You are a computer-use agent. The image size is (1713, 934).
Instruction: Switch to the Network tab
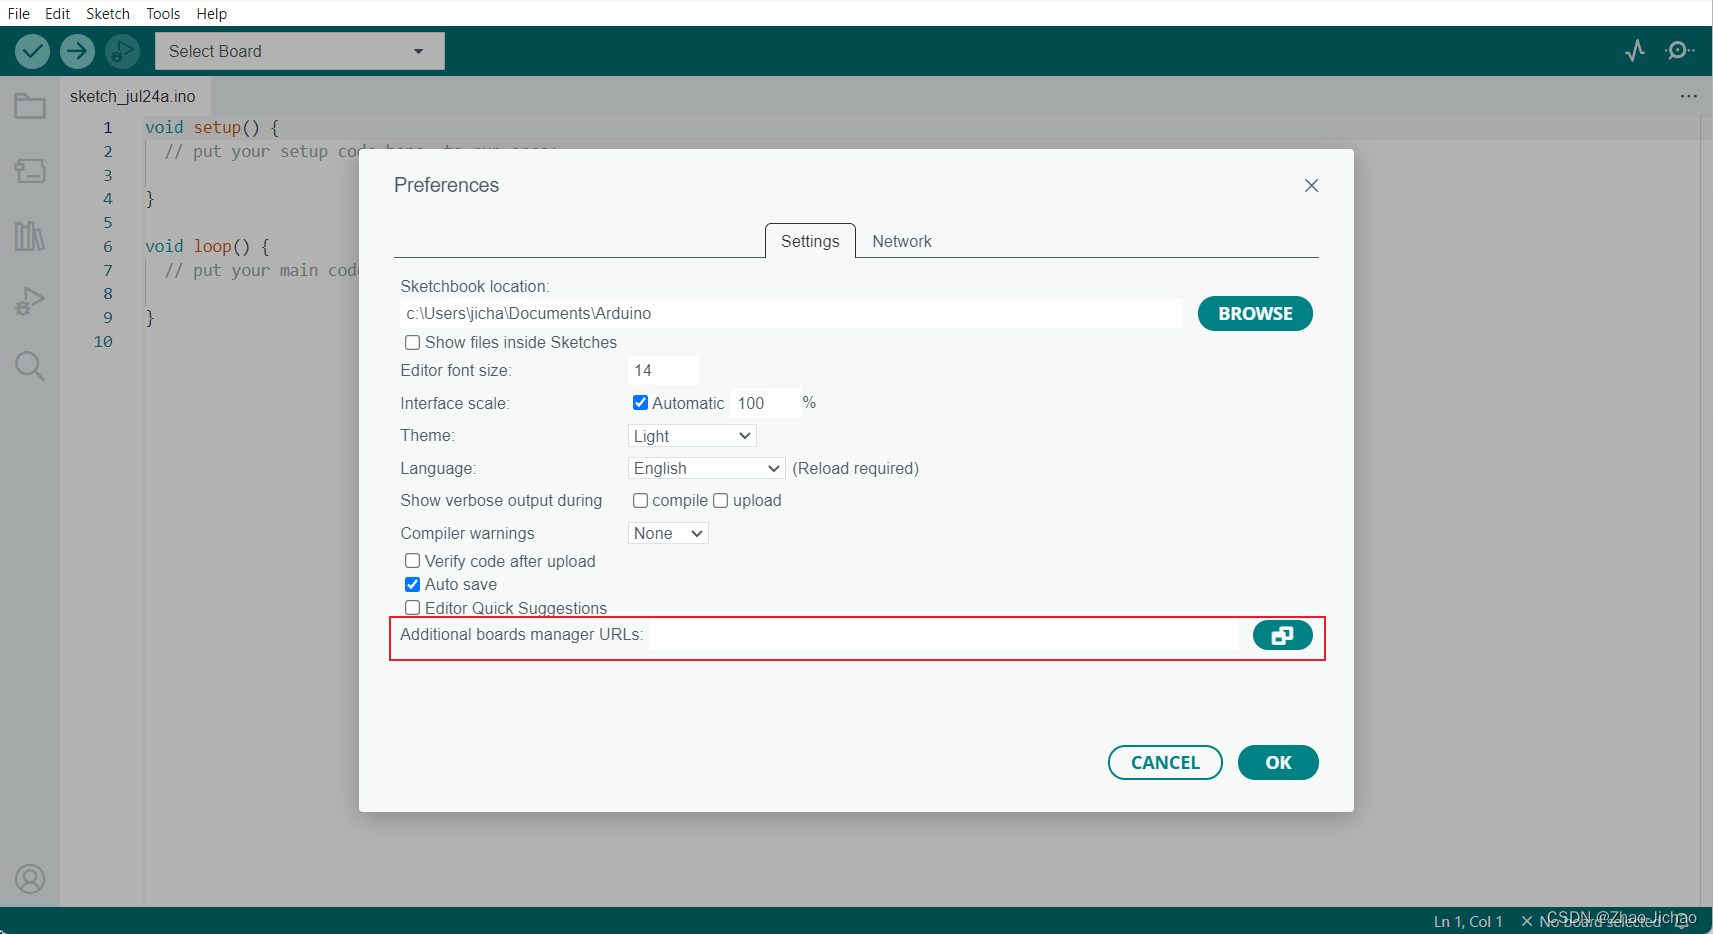click(x=902, y=241)
